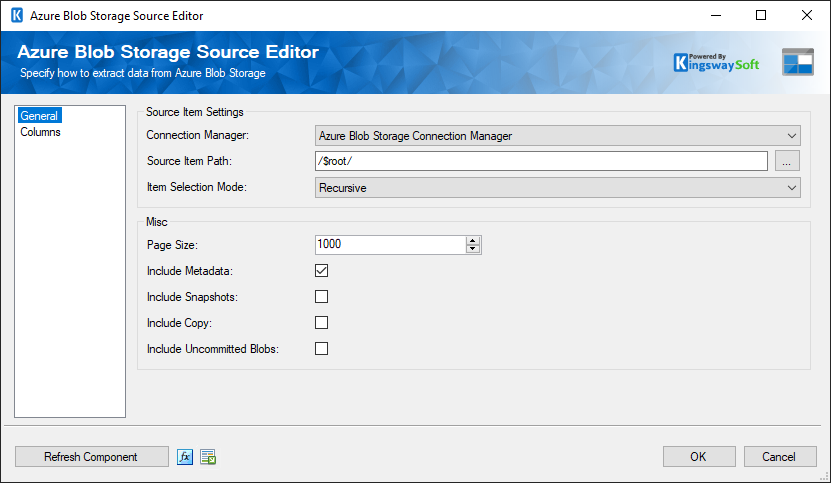Click the Azure Blob Storage component icon
This screenshot has height=483, width=831.
(798, 62)
